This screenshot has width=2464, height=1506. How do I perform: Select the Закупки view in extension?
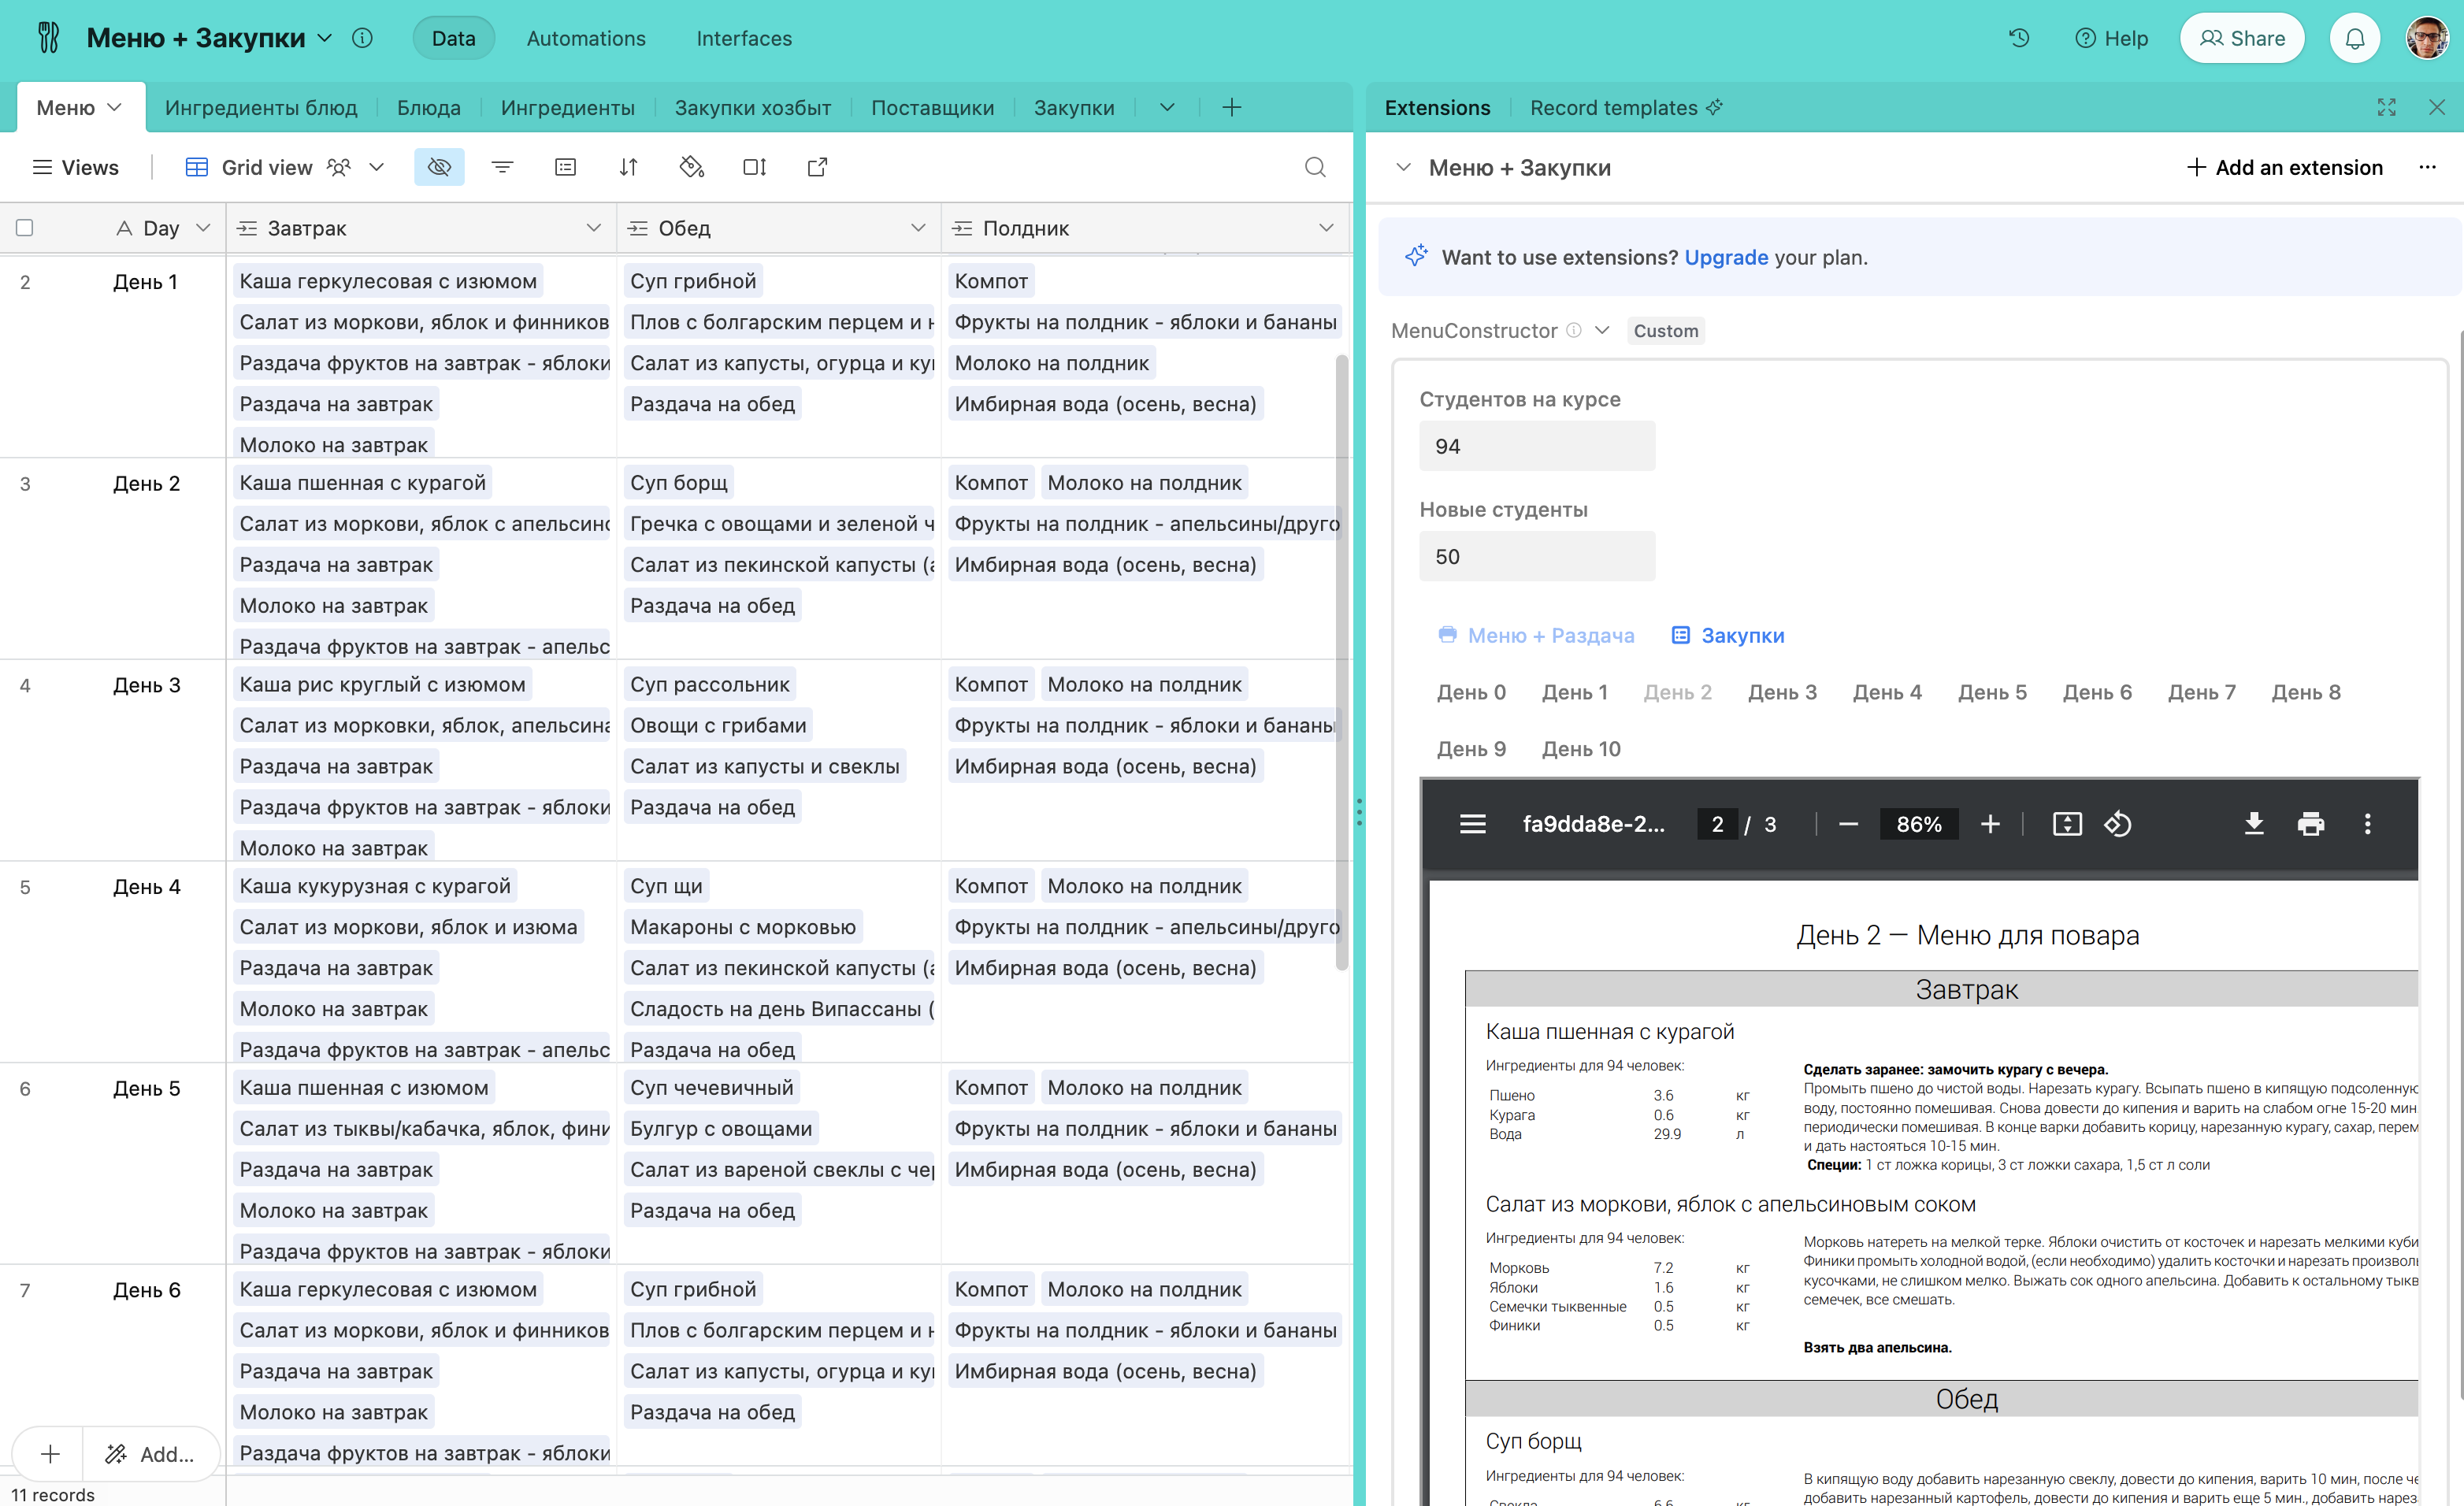click(x=1728, y=635)
